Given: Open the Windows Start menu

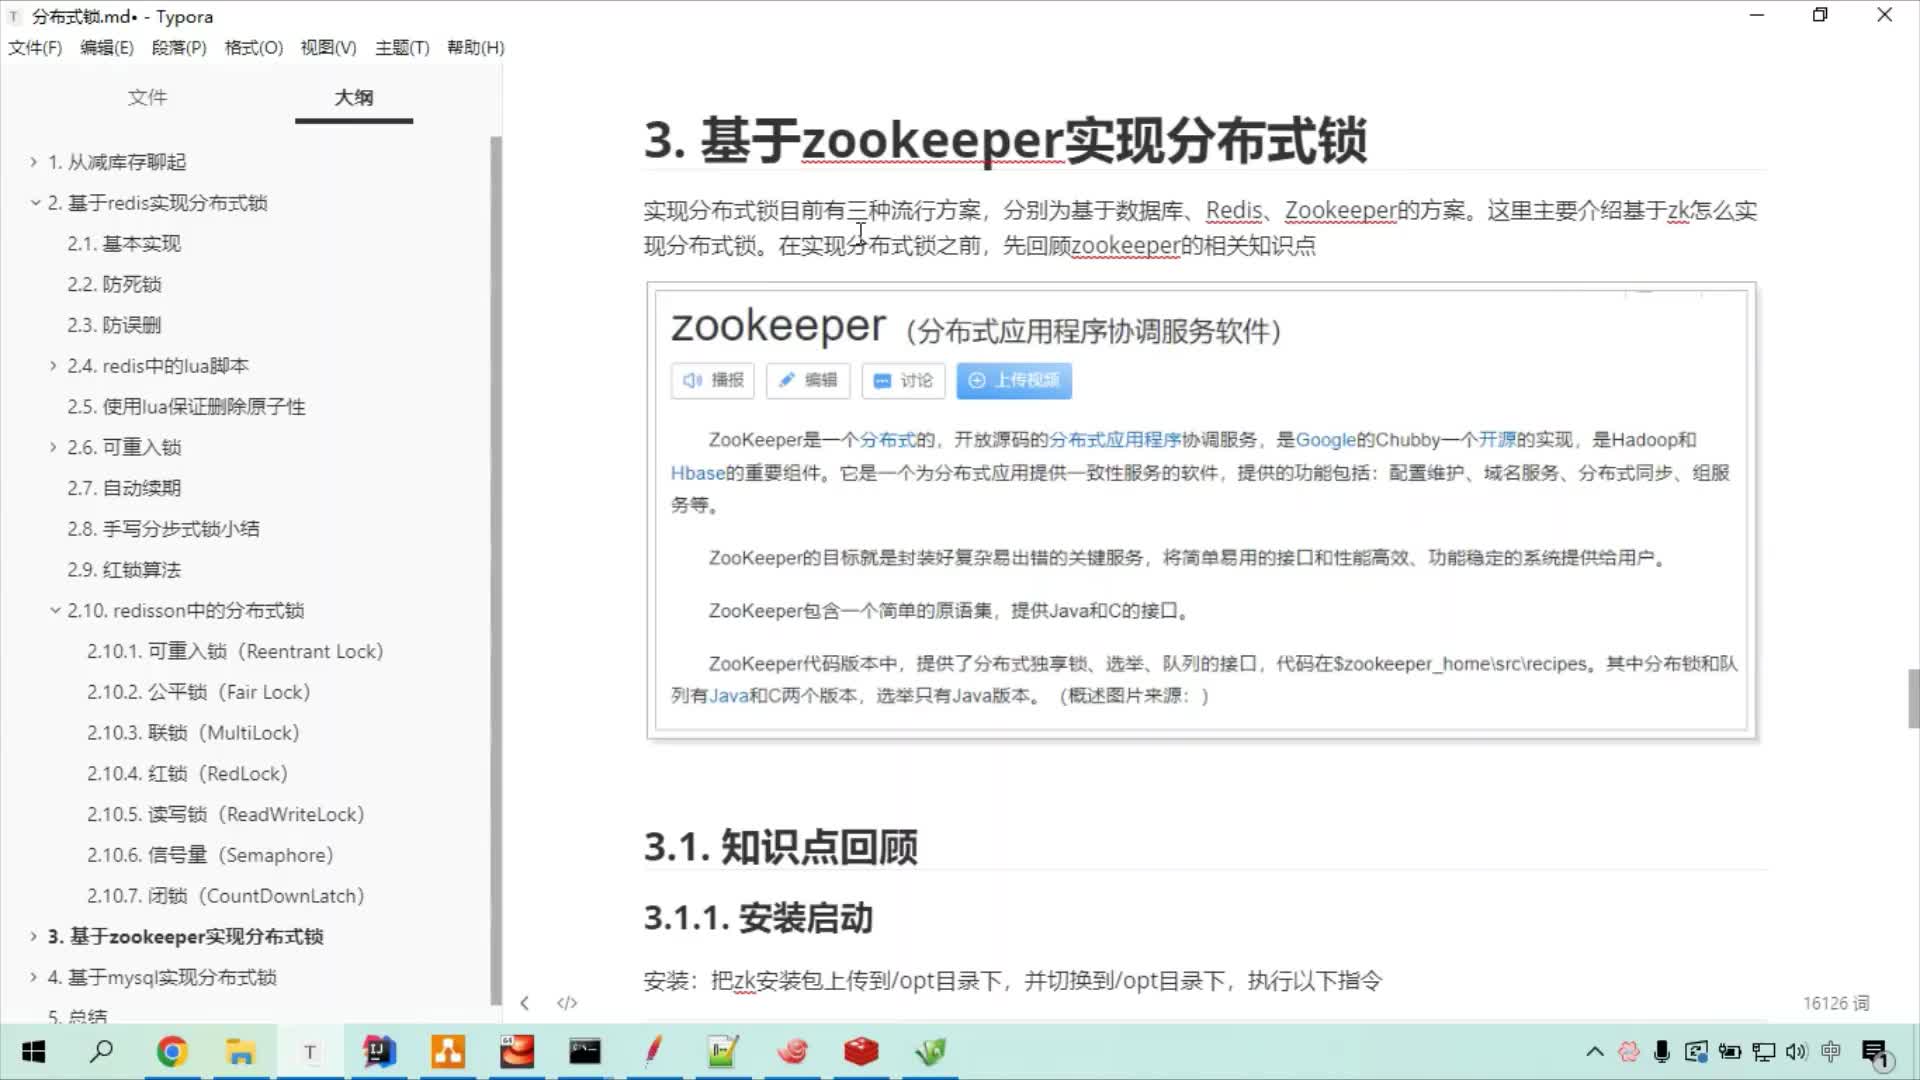Looking at the screenshot, I should (33, 1052).
